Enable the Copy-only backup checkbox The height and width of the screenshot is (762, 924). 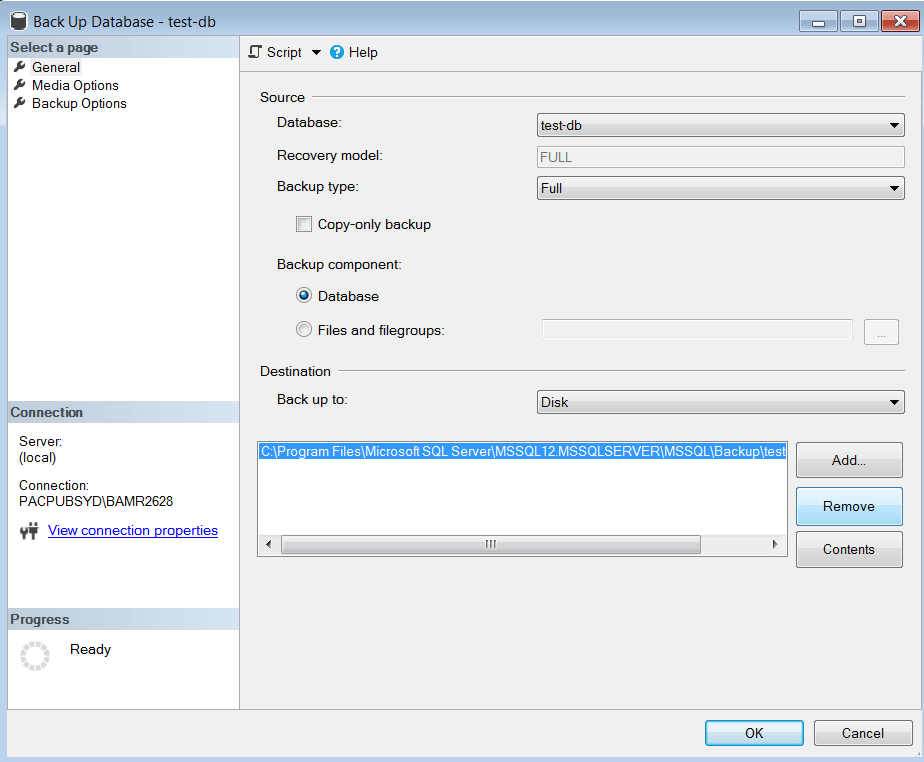pyautogui.click(x=304, y=225)
